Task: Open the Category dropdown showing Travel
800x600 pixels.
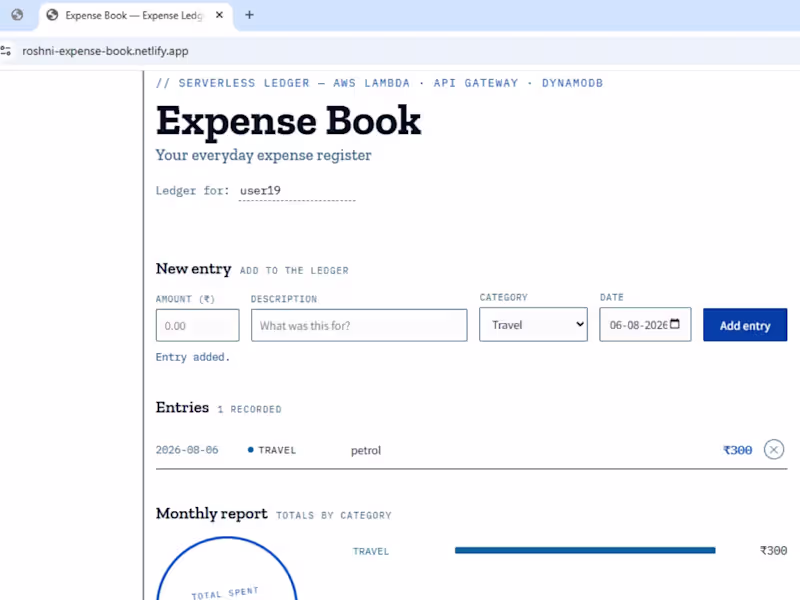Action: 533,324
